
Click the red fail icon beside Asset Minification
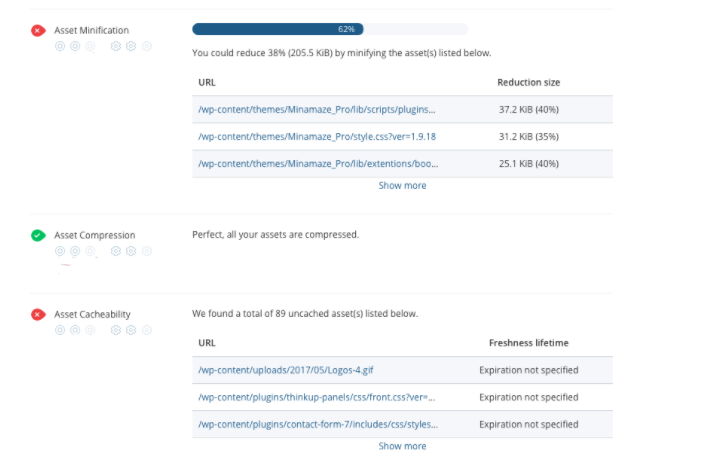click(x=38, y=30)
